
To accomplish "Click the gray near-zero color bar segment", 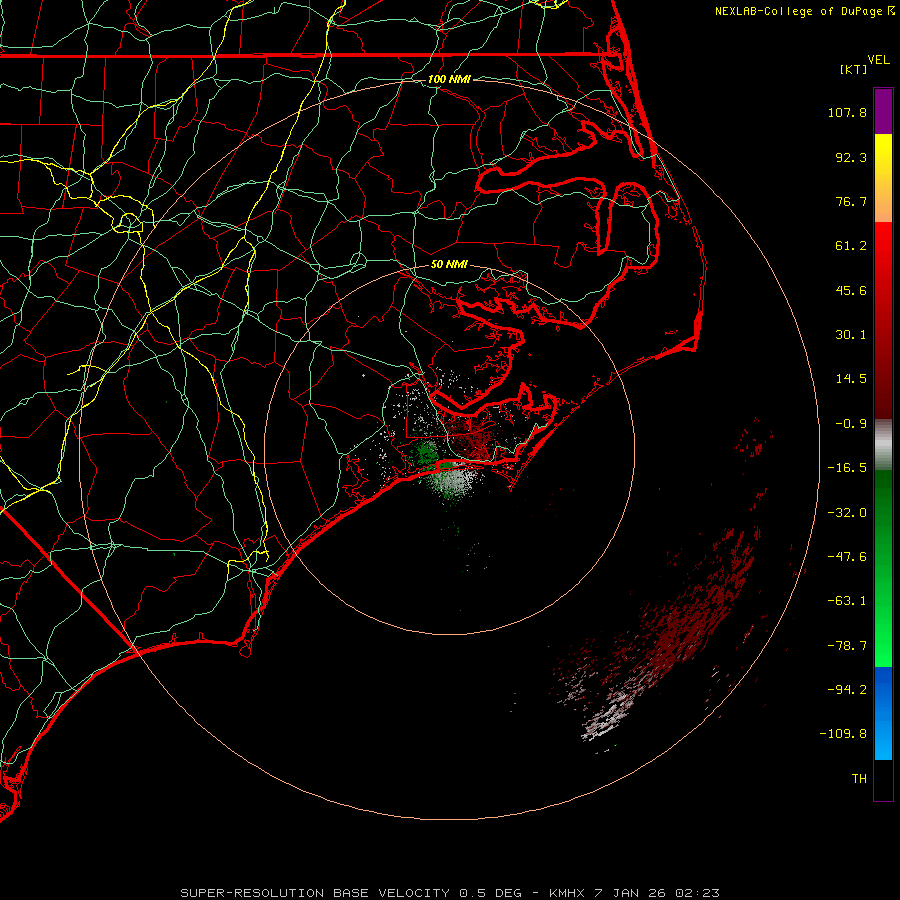I will click(883, 445).
